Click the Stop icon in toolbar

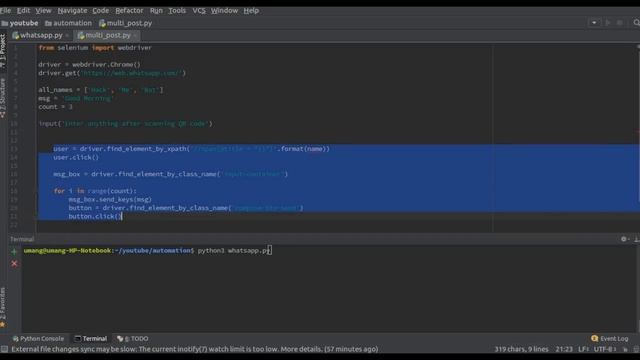pos(620,23)
